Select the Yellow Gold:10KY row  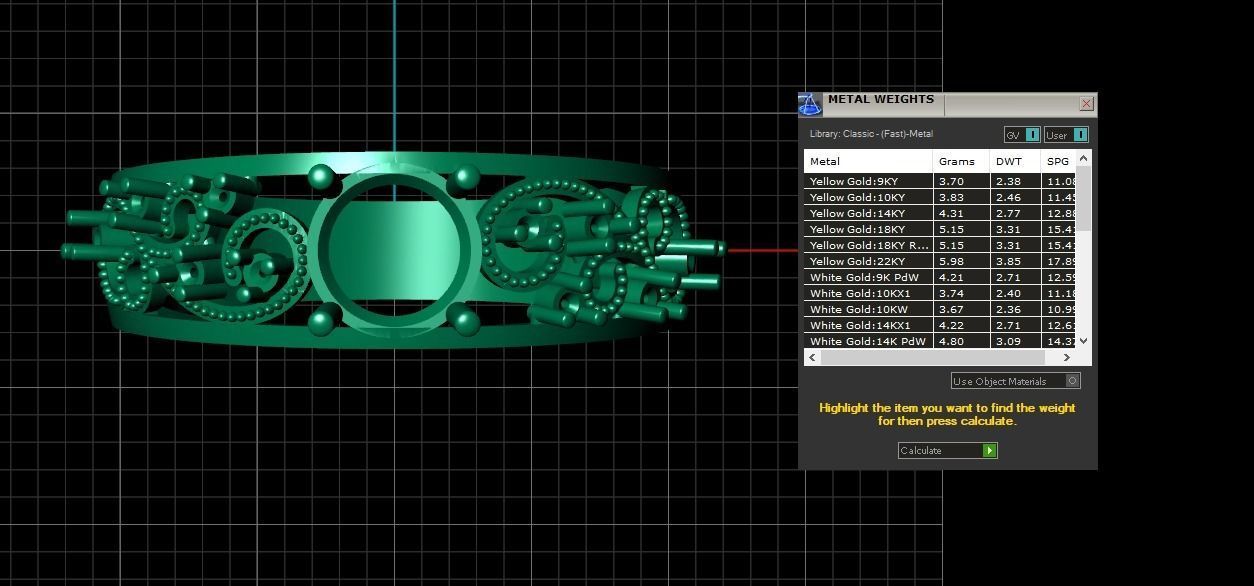tap(940, 197)
